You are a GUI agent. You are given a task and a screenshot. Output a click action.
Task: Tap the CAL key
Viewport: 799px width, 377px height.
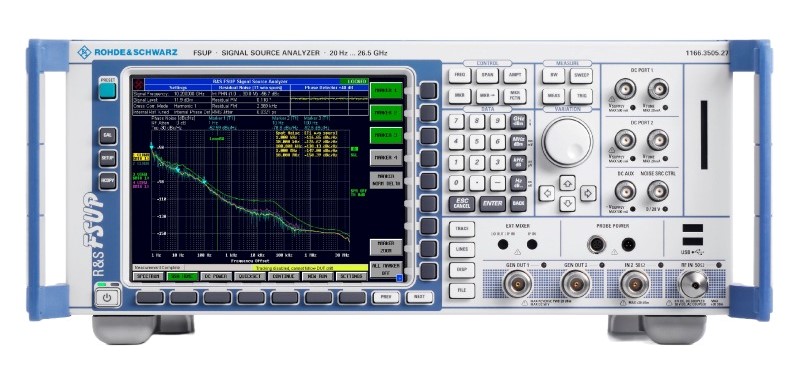tap(108, 136)
